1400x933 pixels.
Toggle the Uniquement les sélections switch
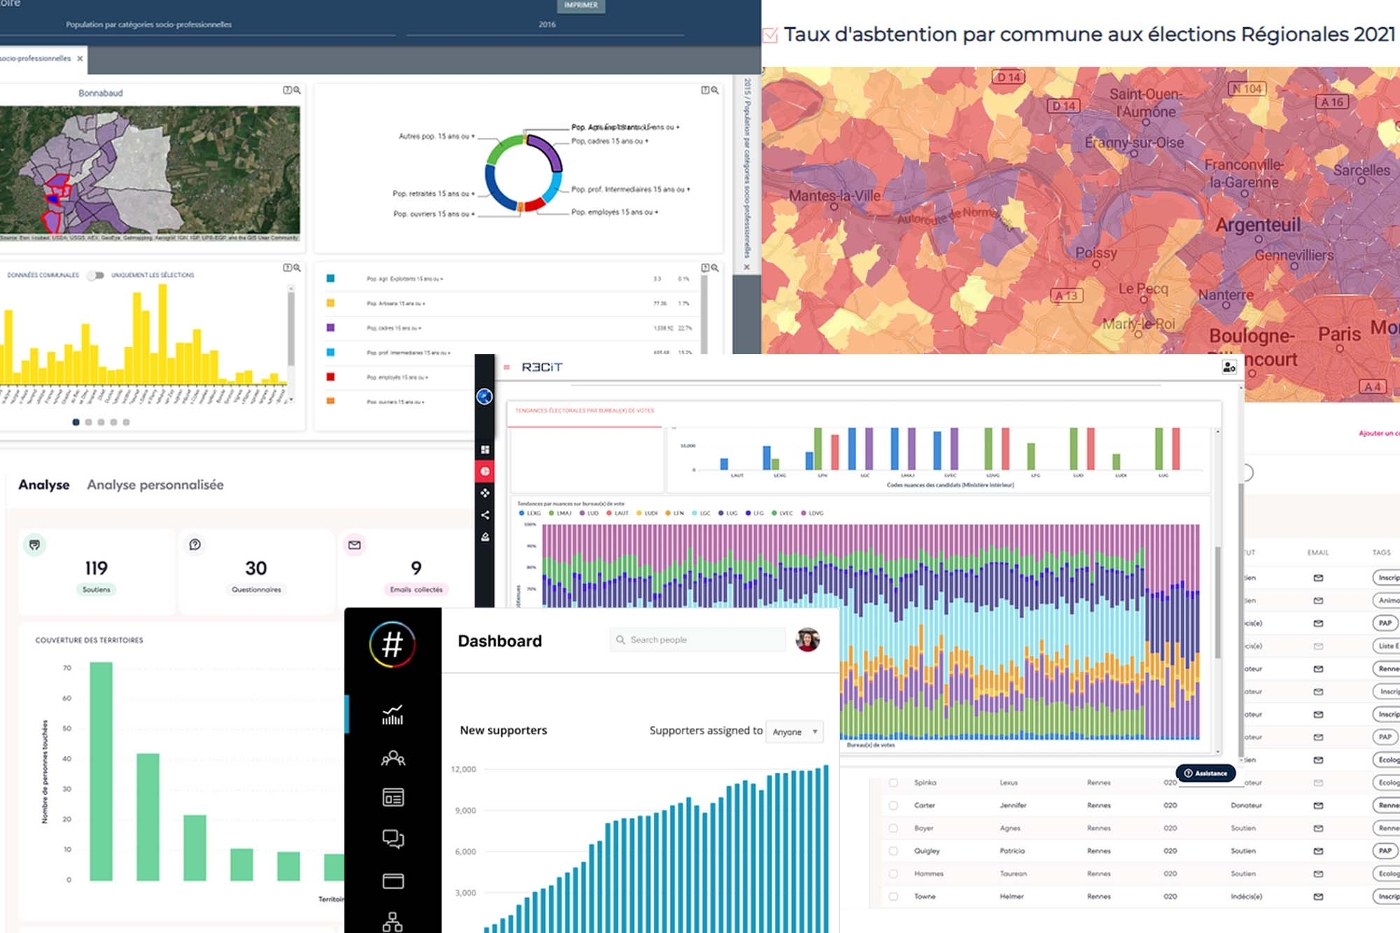(95, 275)
